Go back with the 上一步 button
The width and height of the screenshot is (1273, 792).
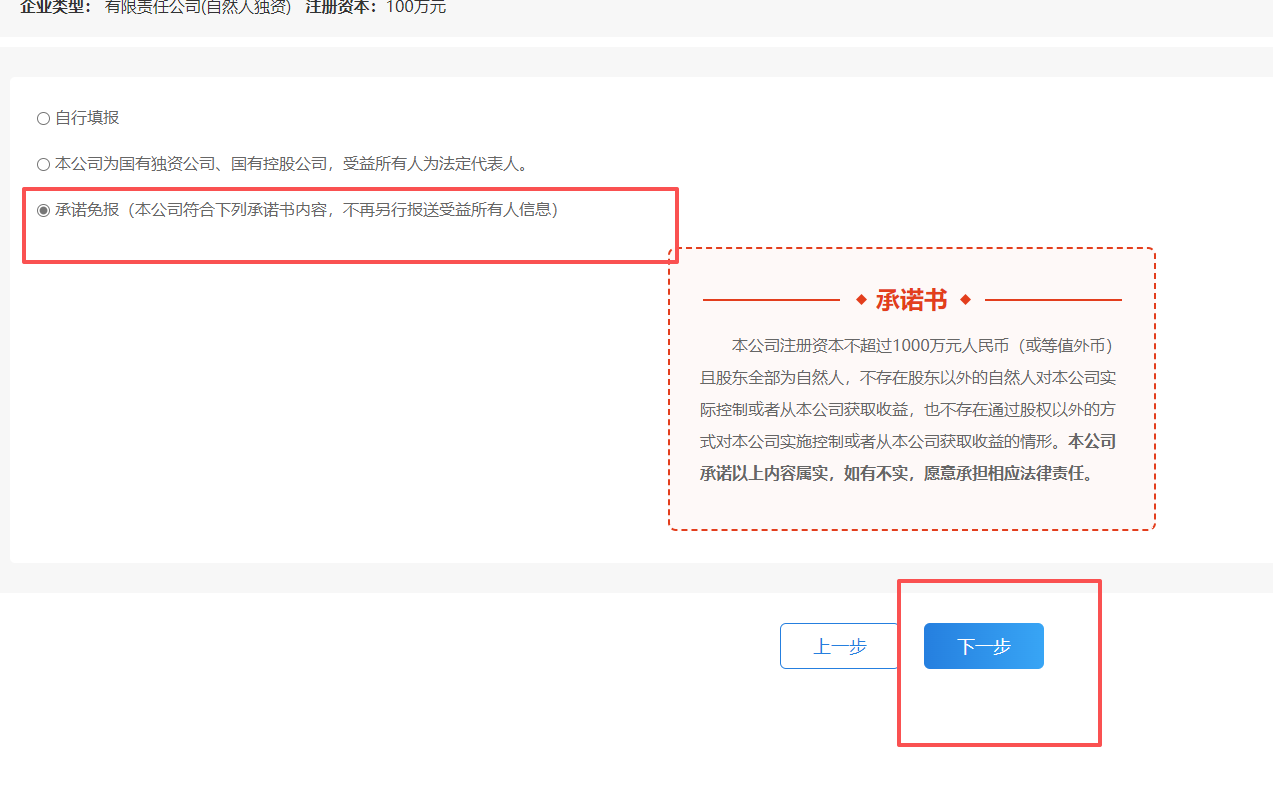point(839,646)
